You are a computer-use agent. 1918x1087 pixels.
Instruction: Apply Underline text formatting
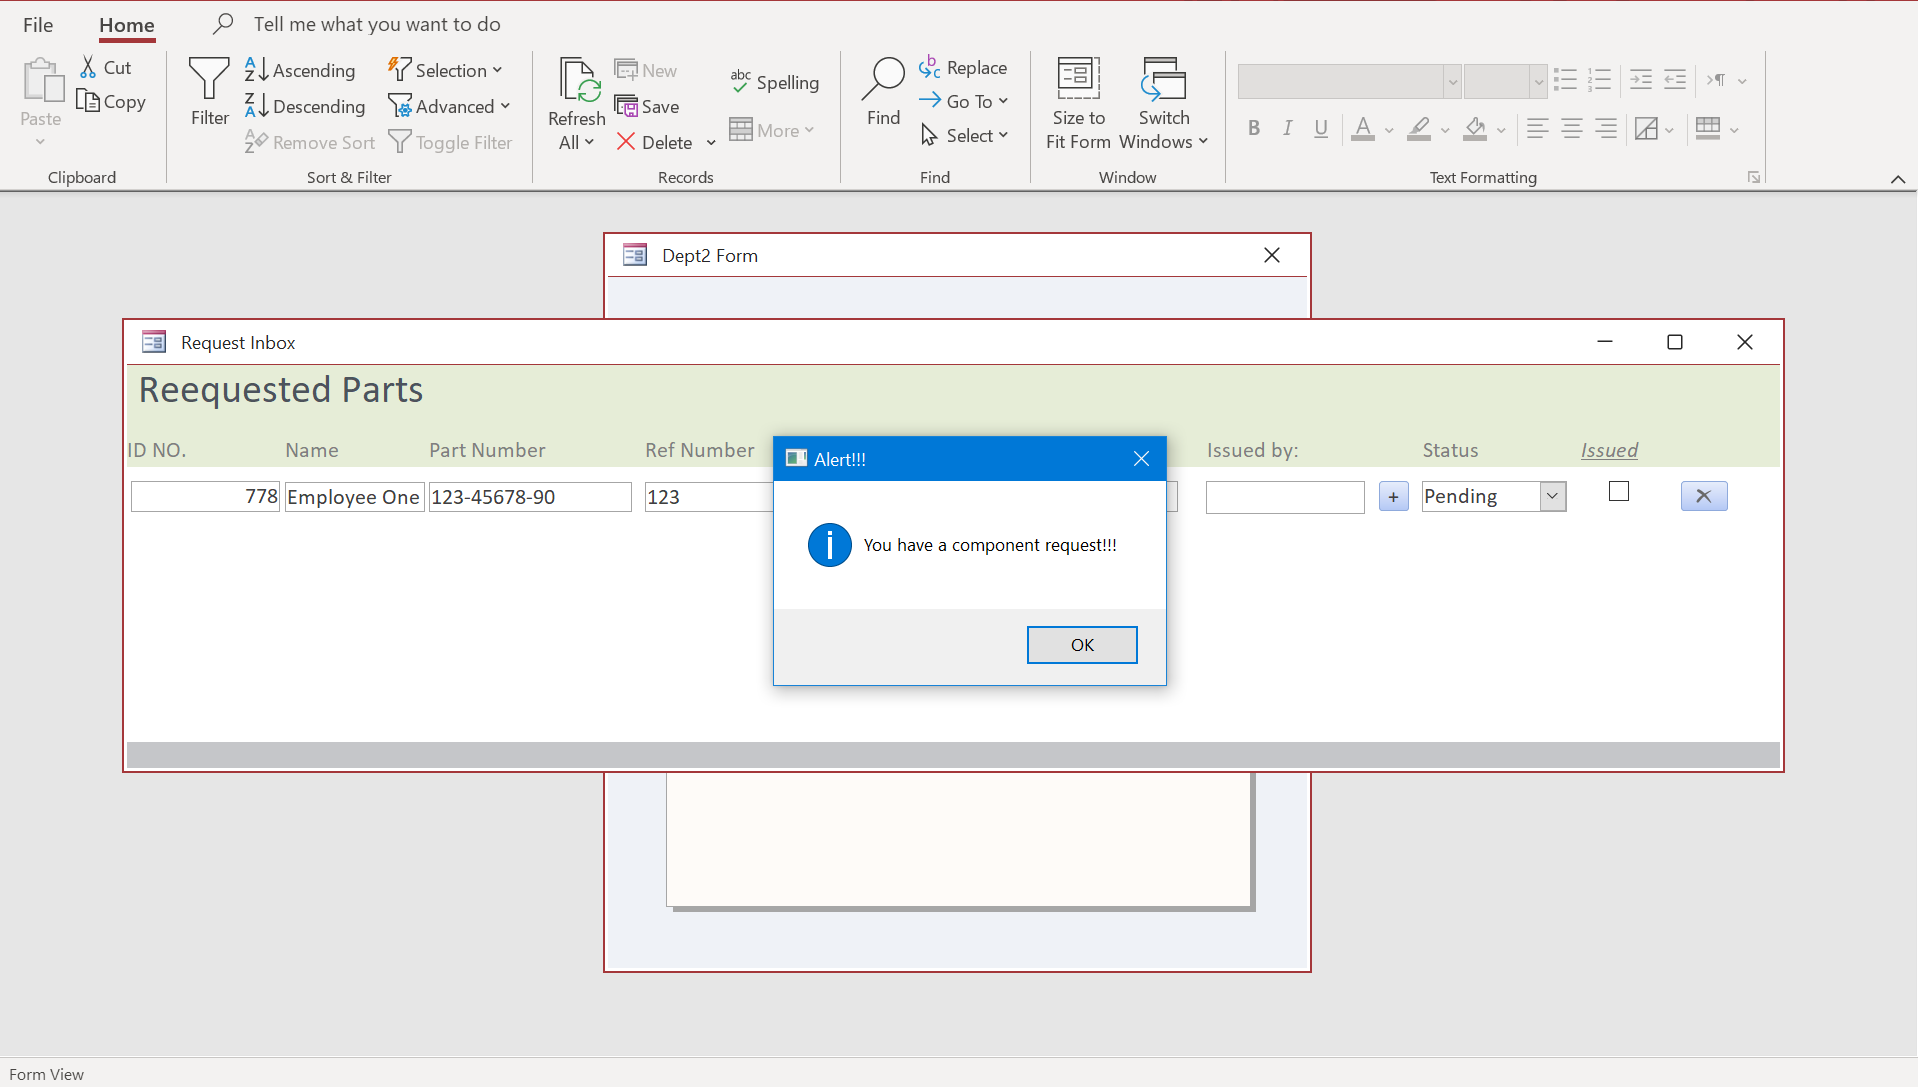point(1321,128)
